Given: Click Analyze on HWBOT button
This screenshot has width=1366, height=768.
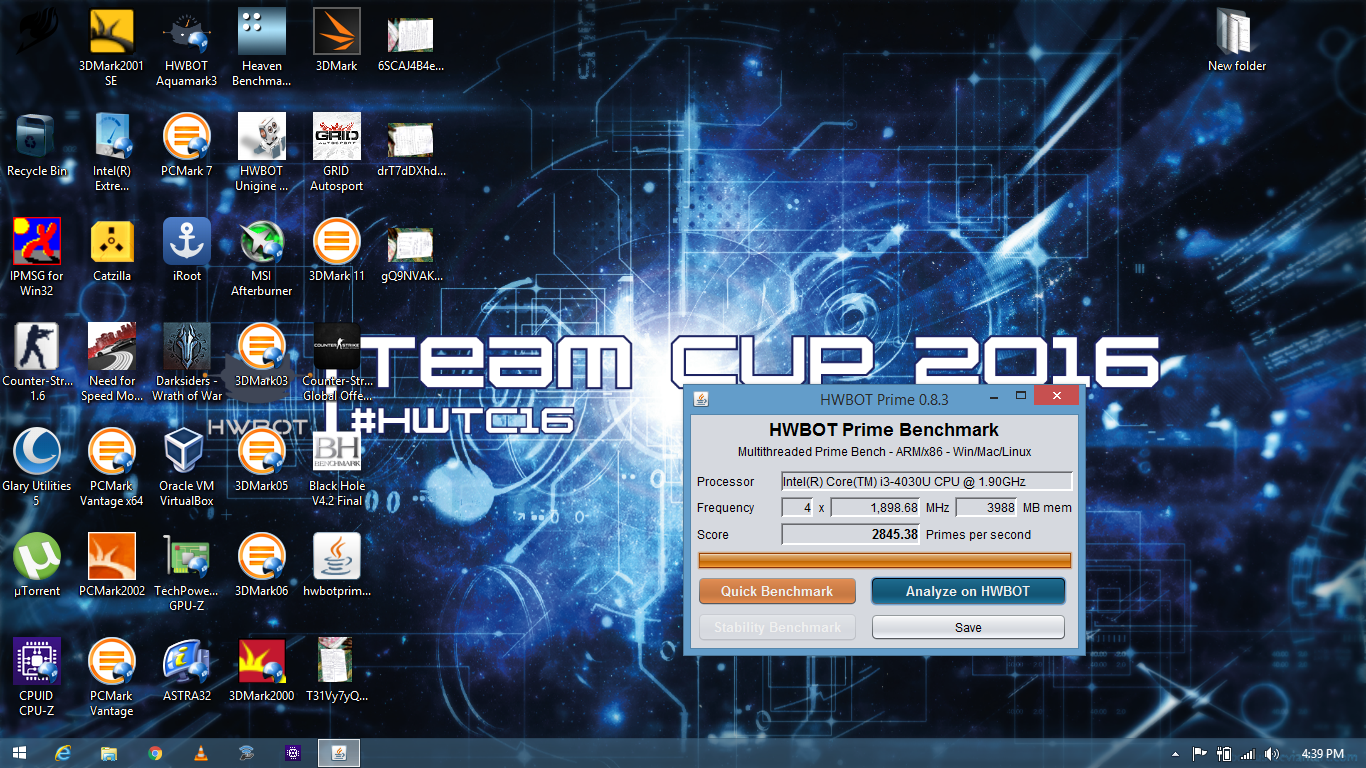Looking at the screenshot, I should 968,591.
